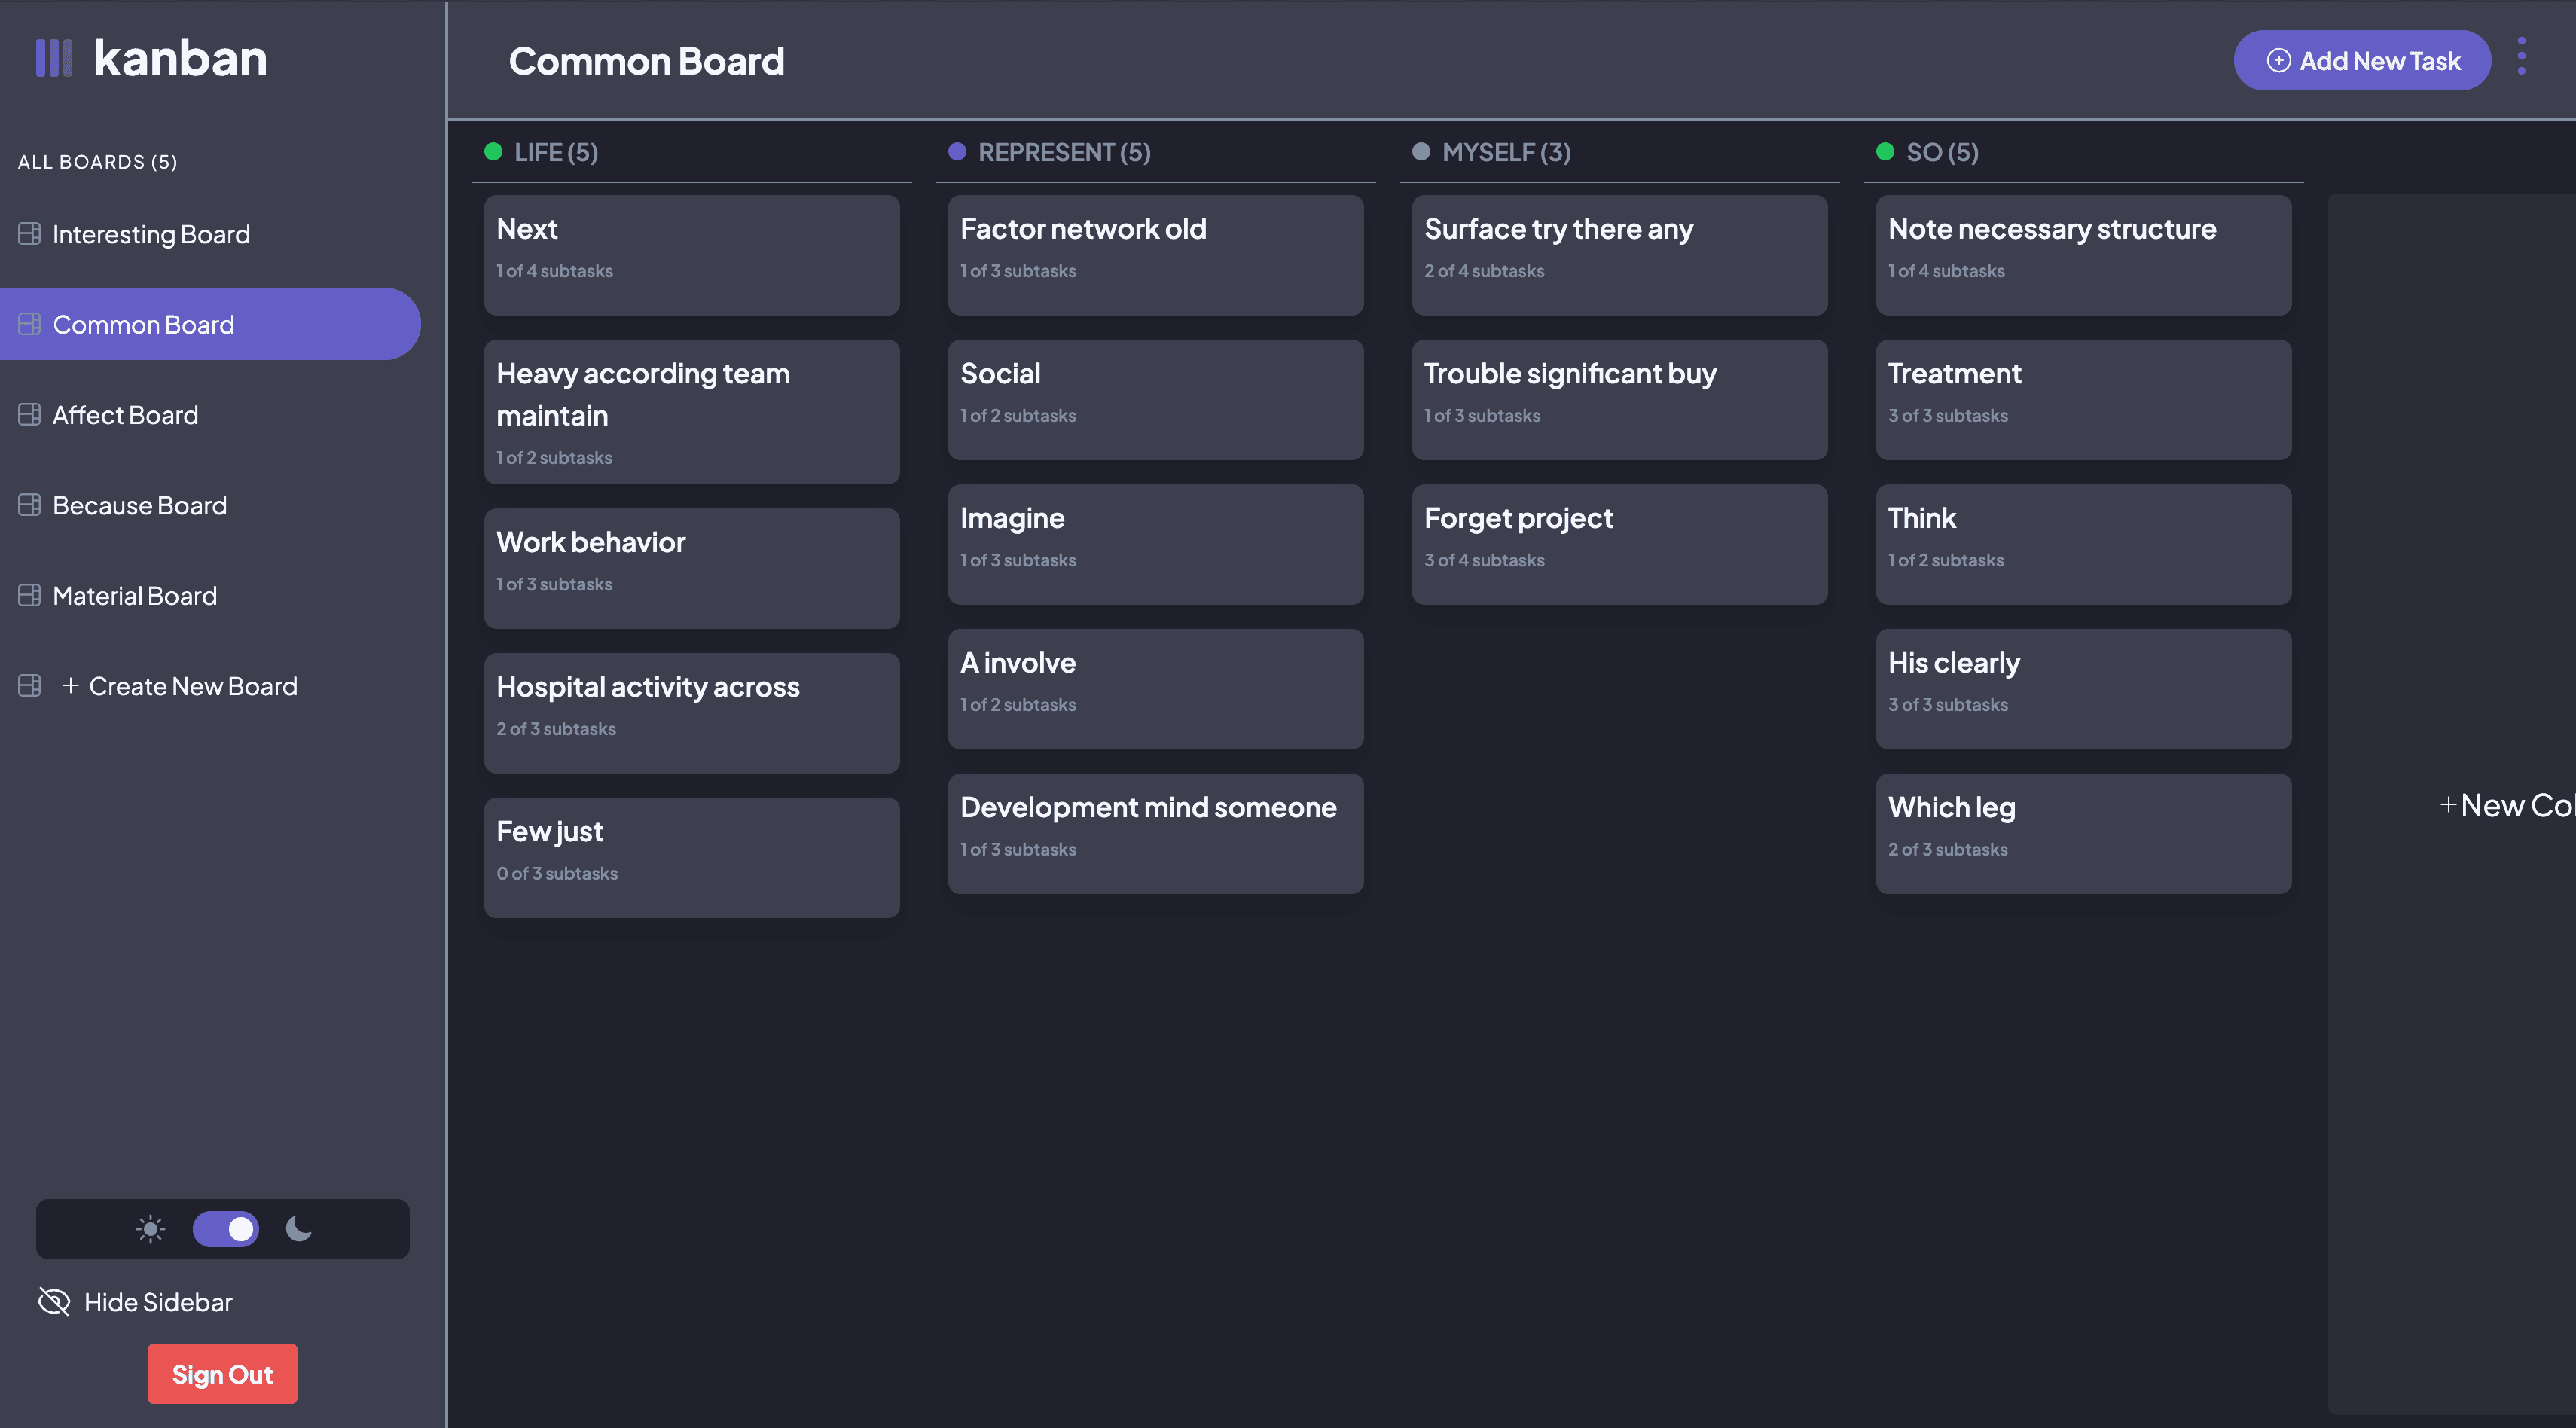
Task: Open the Add New Task plus dropdown icon
Action: 2279,60
